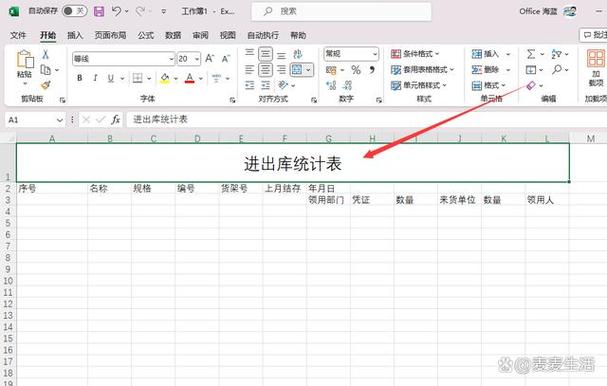
Task: Click the Percent Style icon
Action: tap(356, 70)
